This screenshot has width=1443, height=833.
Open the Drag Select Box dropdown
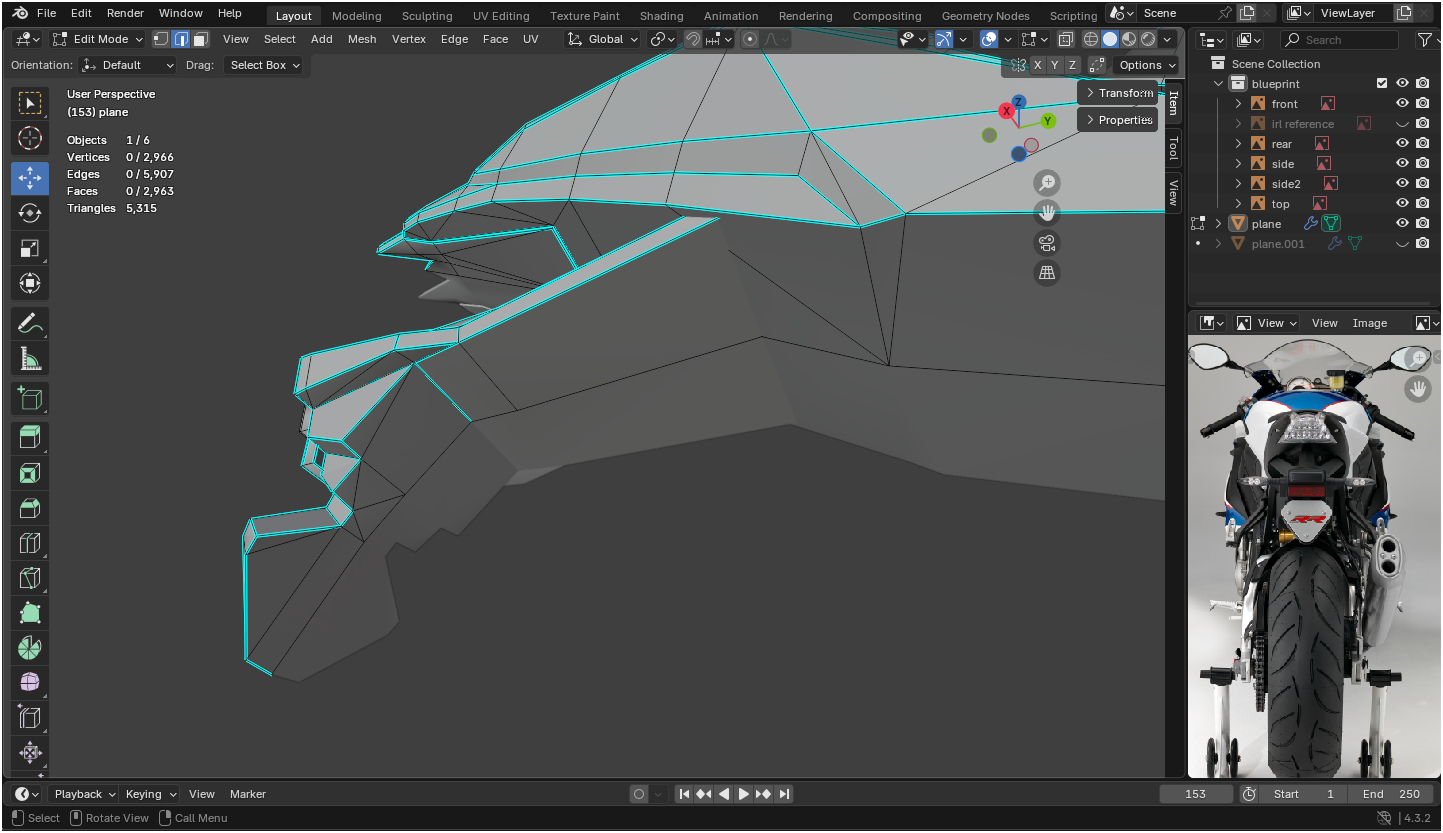click(264, 65)
